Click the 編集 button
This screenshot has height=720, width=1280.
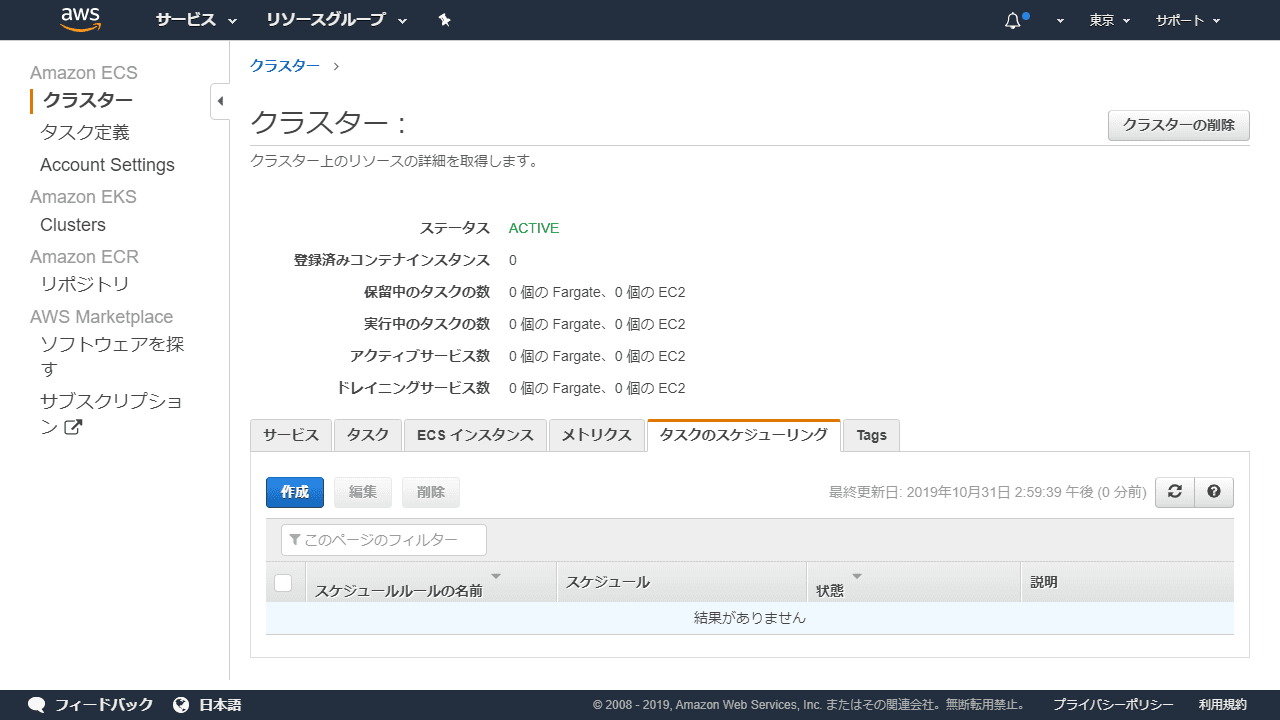click(x=363, y=492)
